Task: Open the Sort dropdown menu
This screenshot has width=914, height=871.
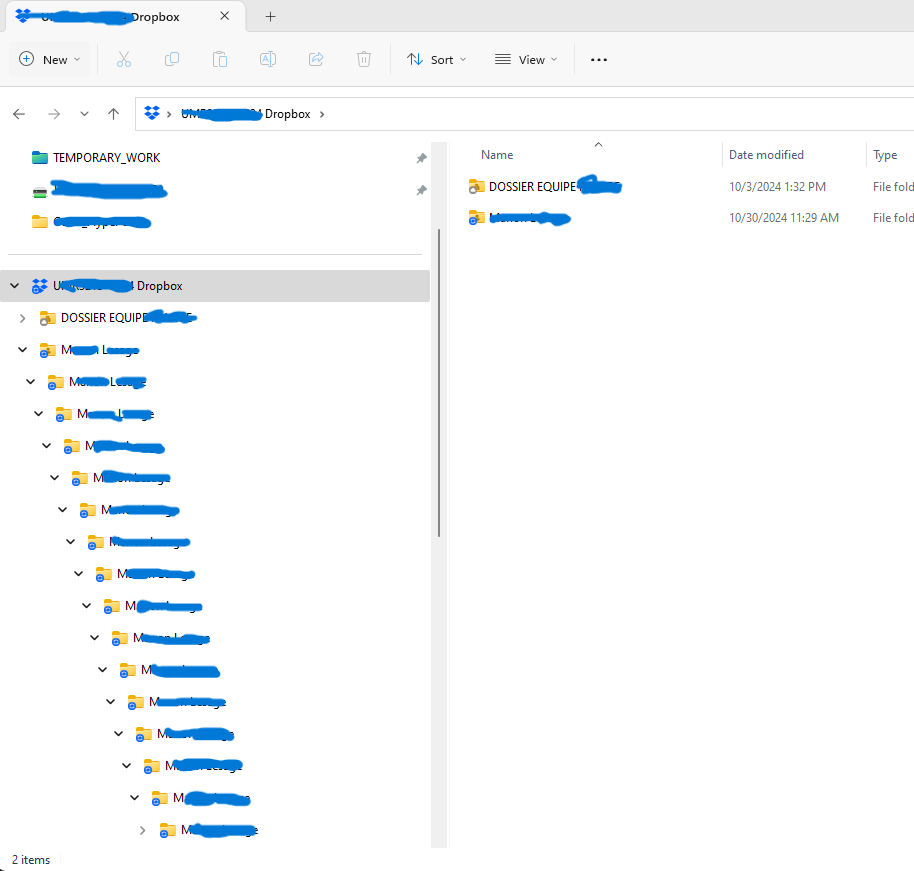Action: pos(436,59)
